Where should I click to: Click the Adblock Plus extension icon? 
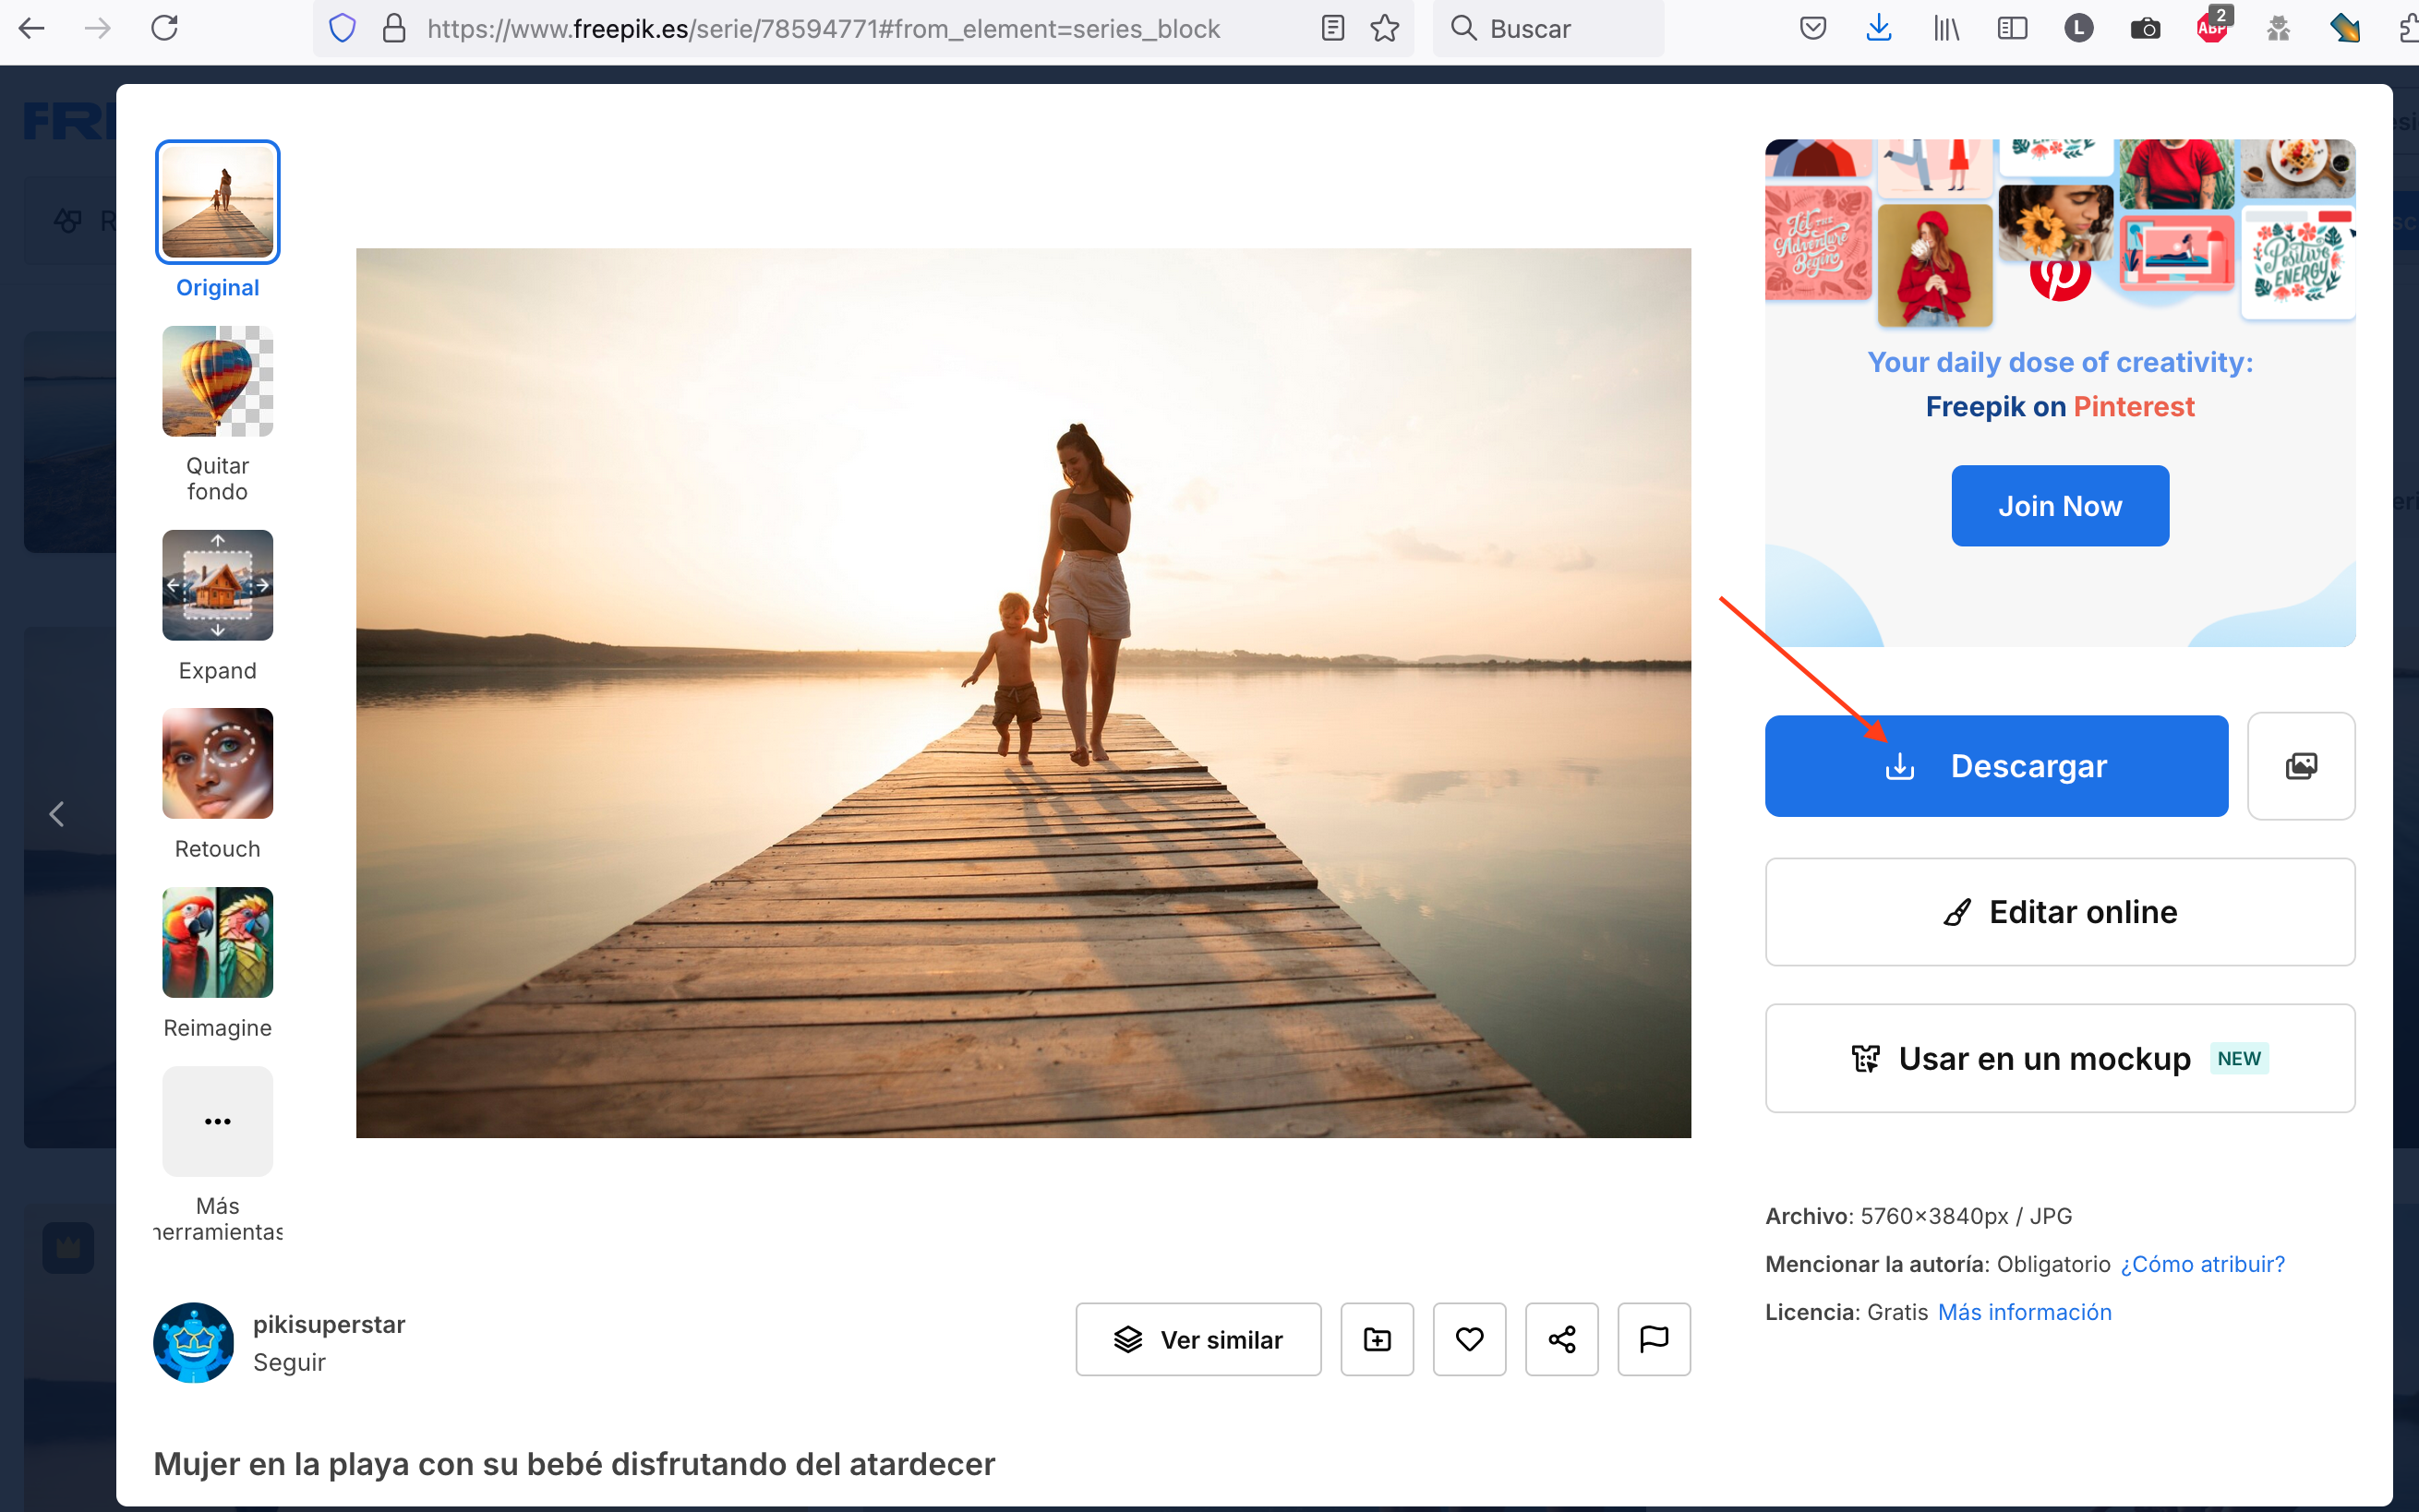coord(2211,28)
